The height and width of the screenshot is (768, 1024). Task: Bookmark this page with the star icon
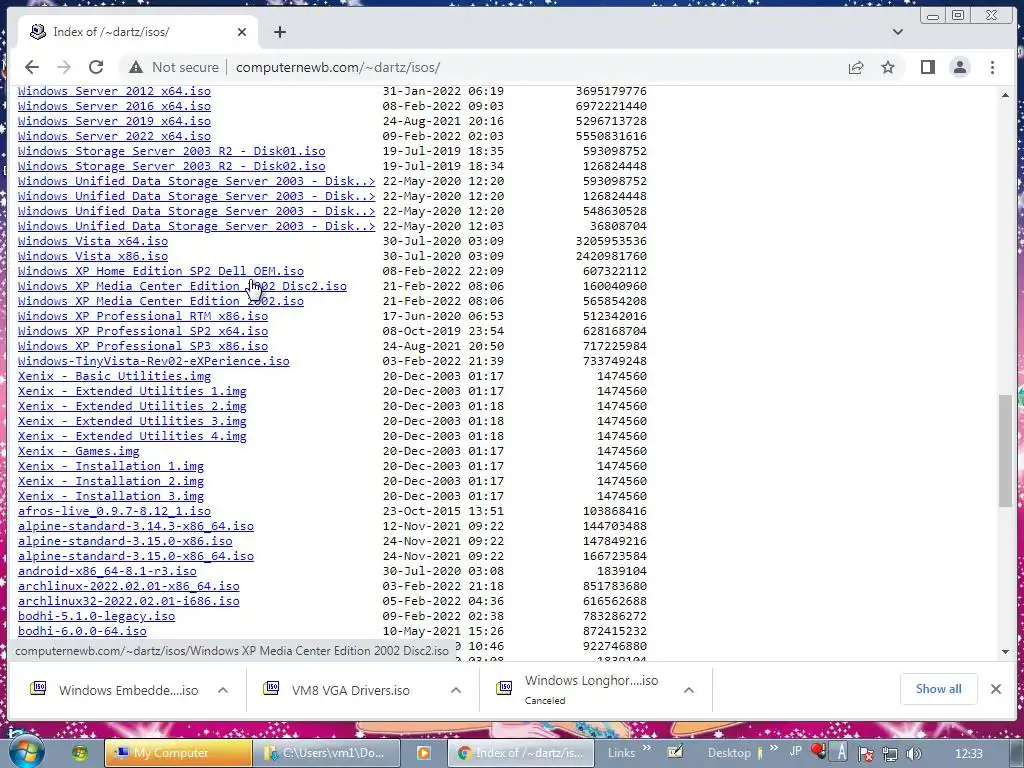click(888, 67)
